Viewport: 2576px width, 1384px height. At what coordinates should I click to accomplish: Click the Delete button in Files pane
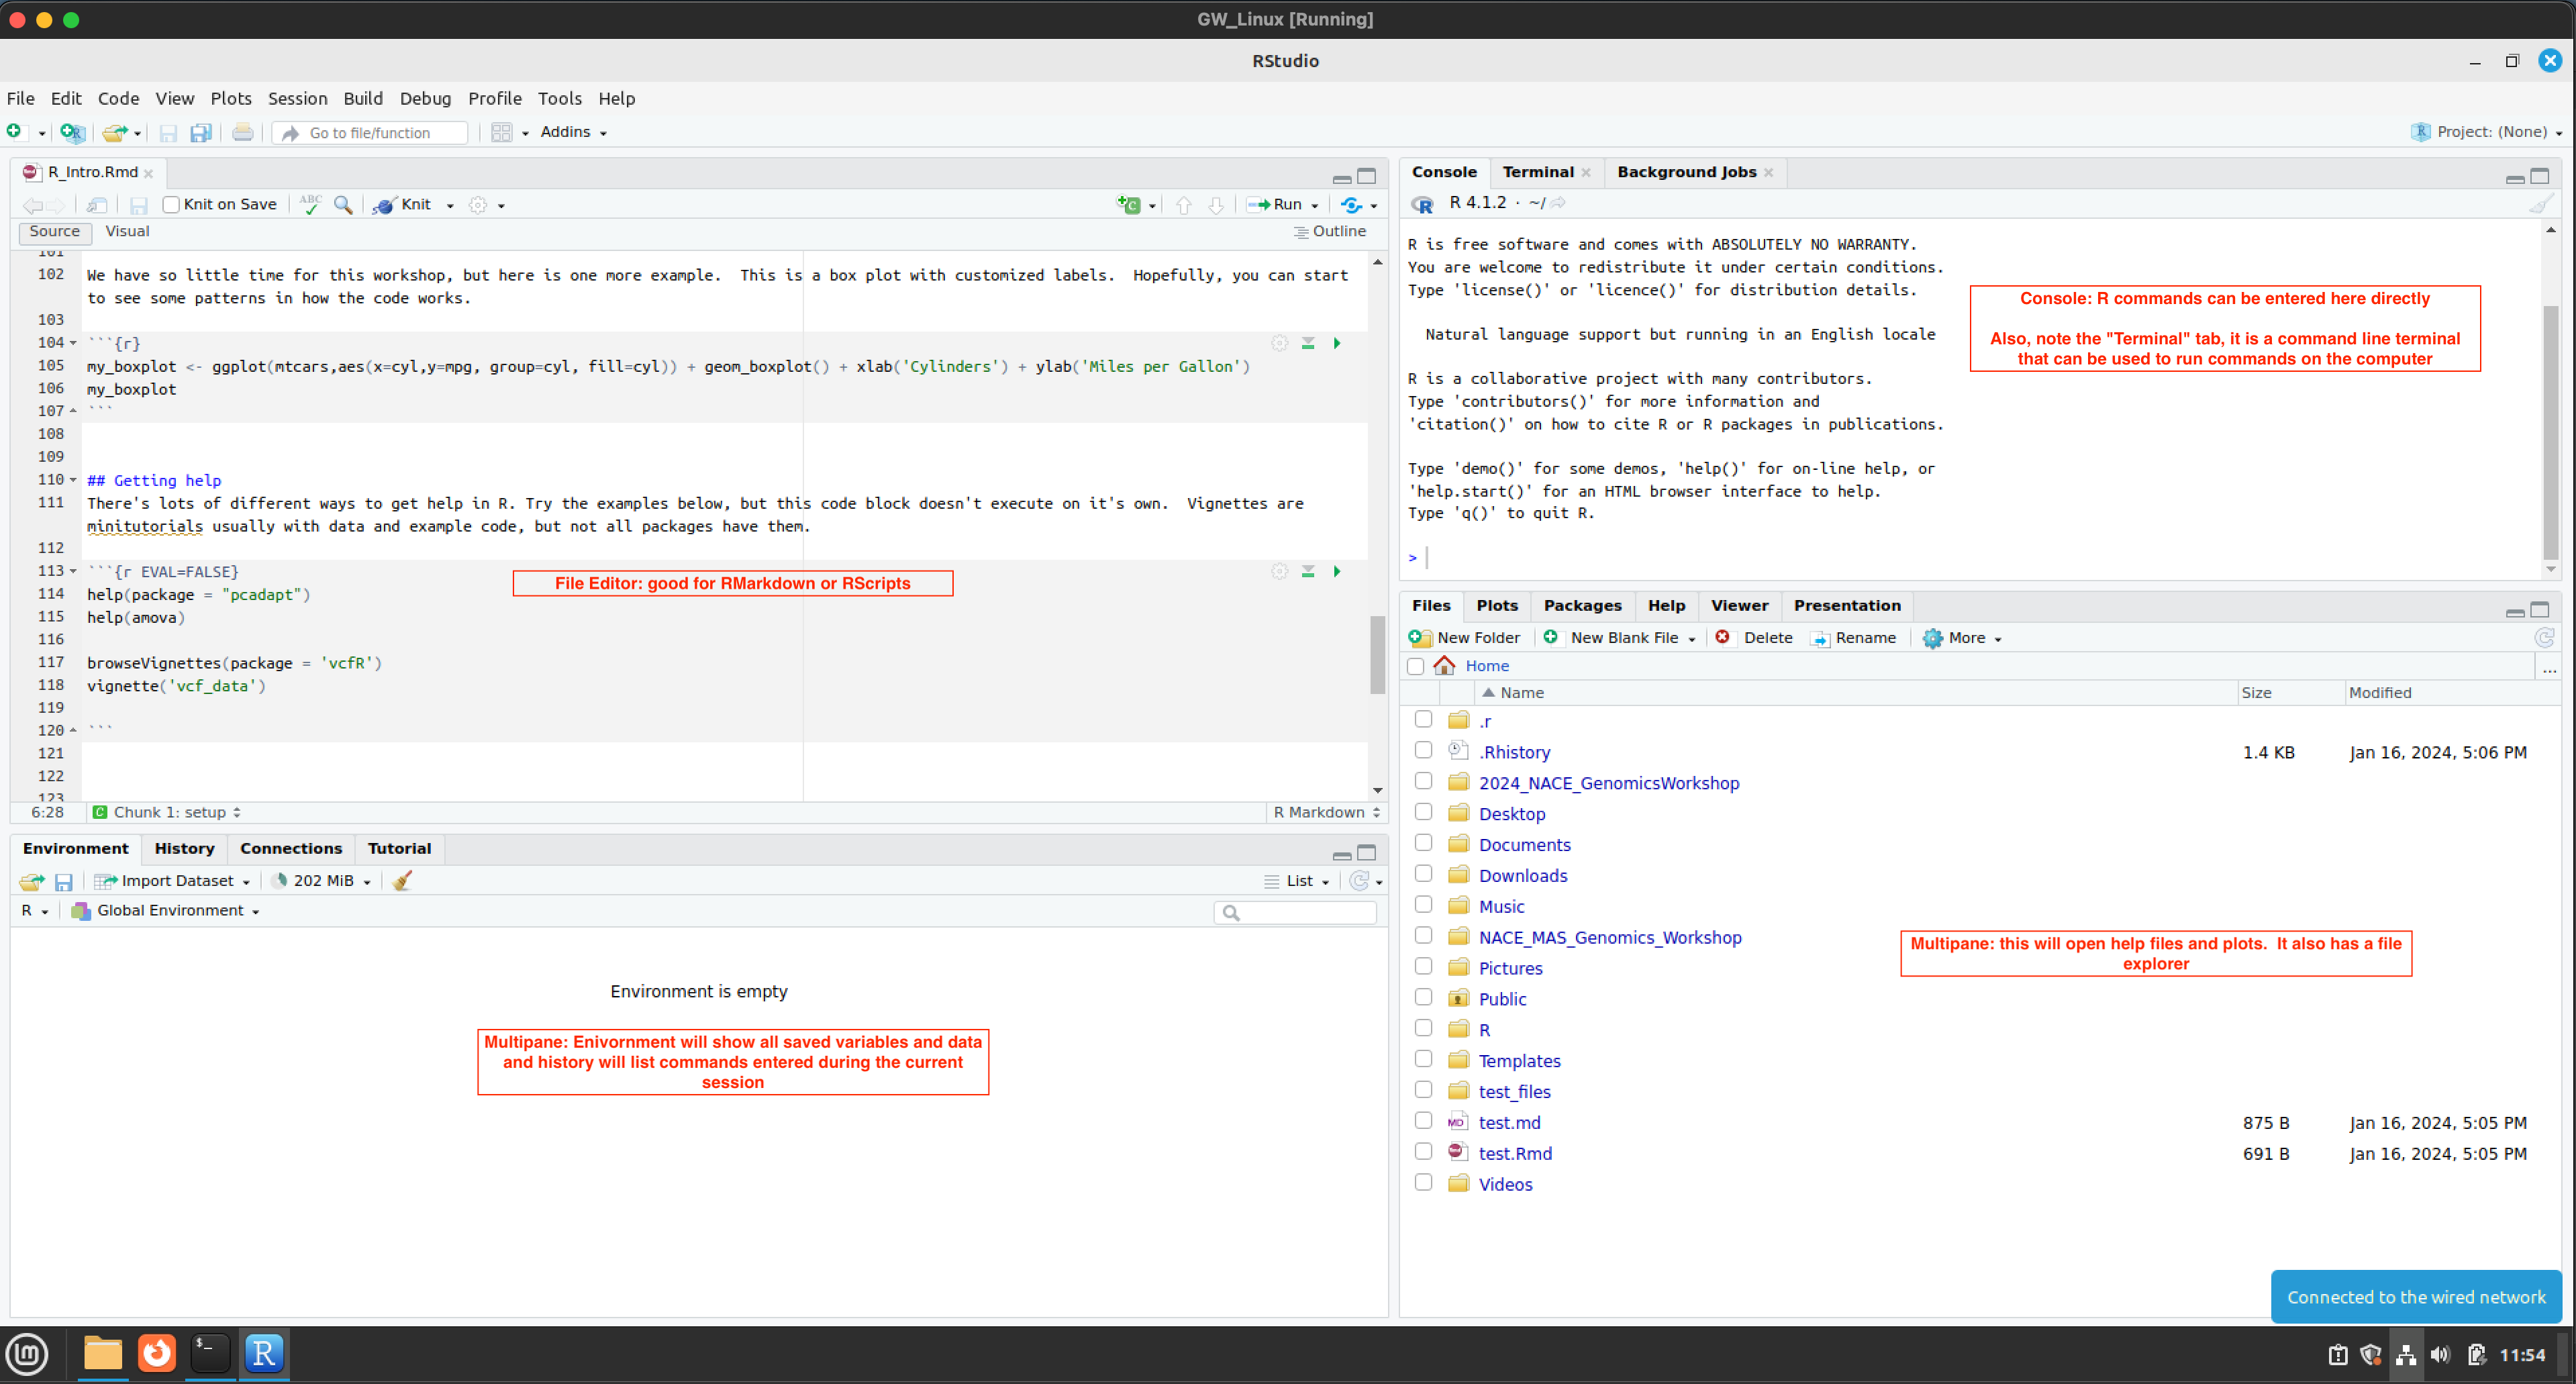1754,637
